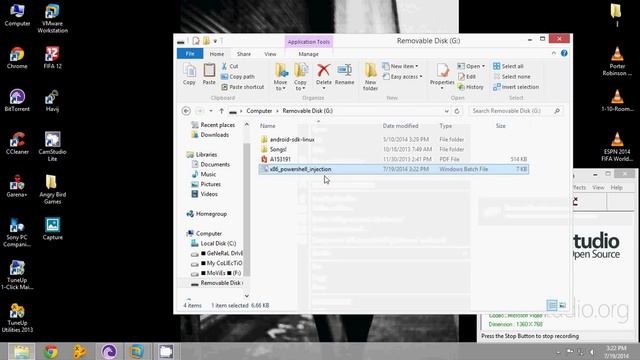Switch to details view icon
640x360 pixels.
pyautogui.click(x=552, y=305)
